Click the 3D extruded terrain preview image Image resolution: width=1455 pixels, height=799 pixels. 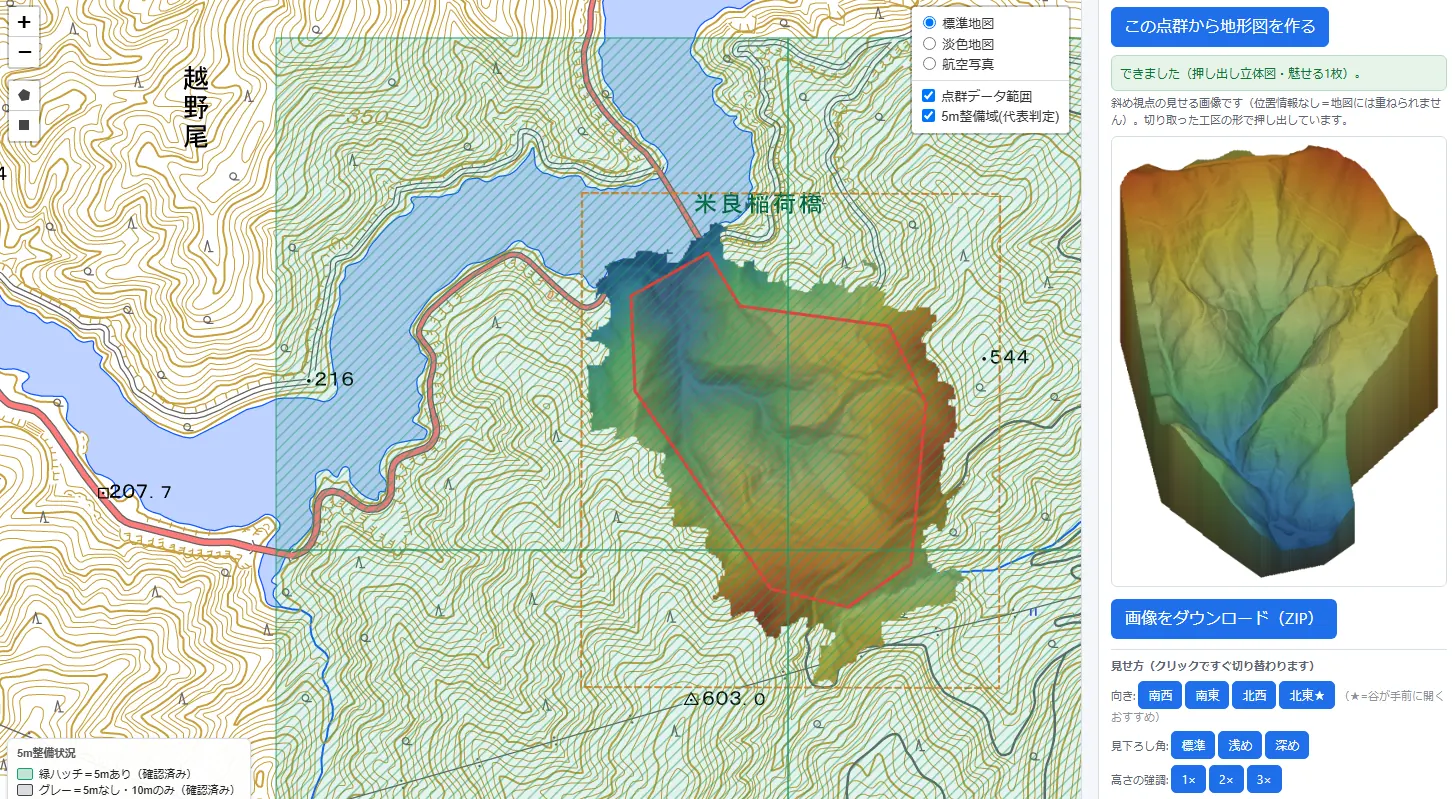(1278, 361)
